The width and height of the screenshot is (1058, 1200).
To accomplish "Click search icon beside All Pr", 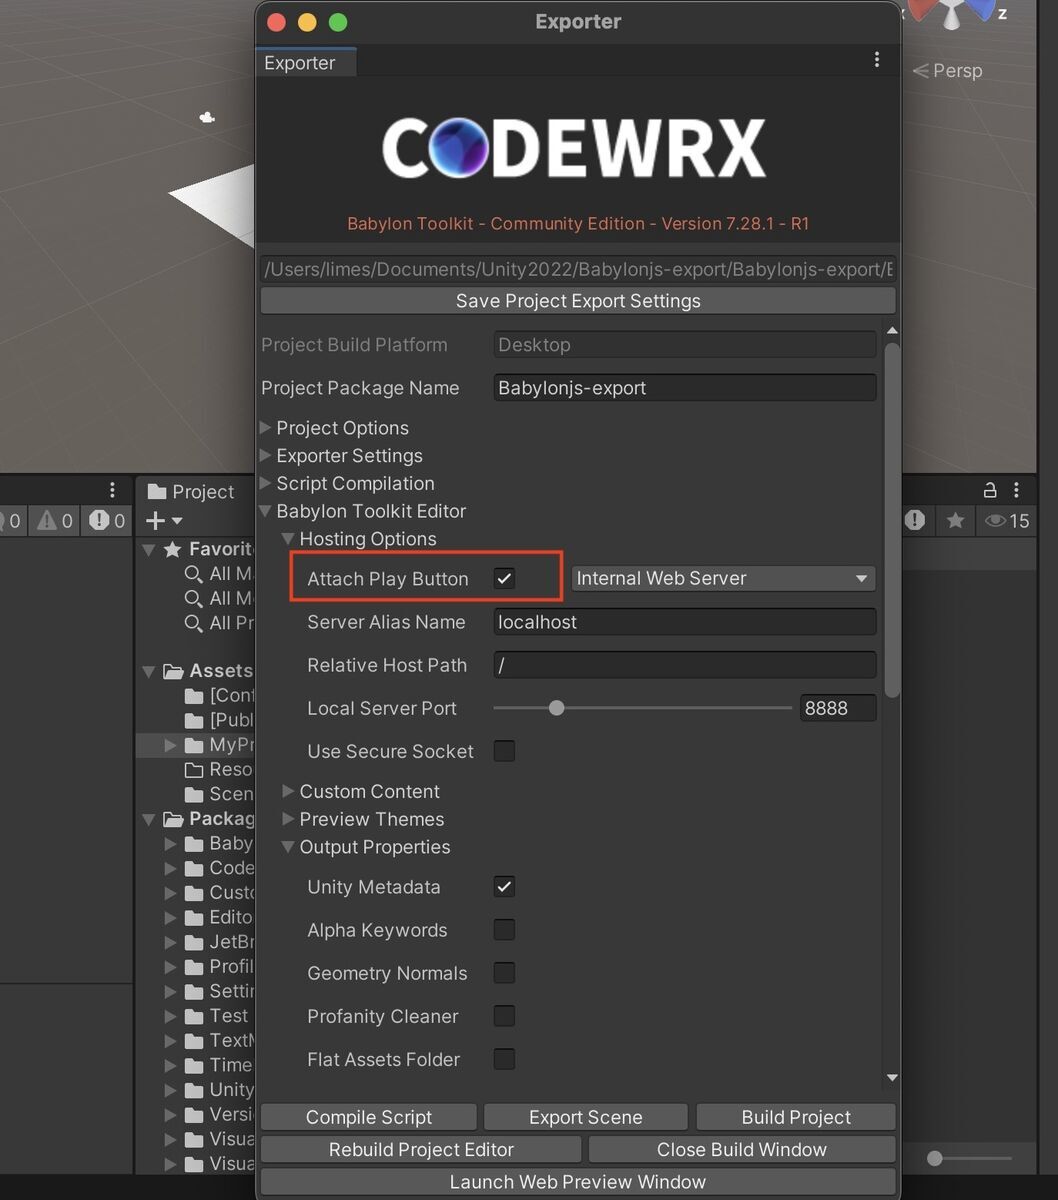I will (194, 623).
